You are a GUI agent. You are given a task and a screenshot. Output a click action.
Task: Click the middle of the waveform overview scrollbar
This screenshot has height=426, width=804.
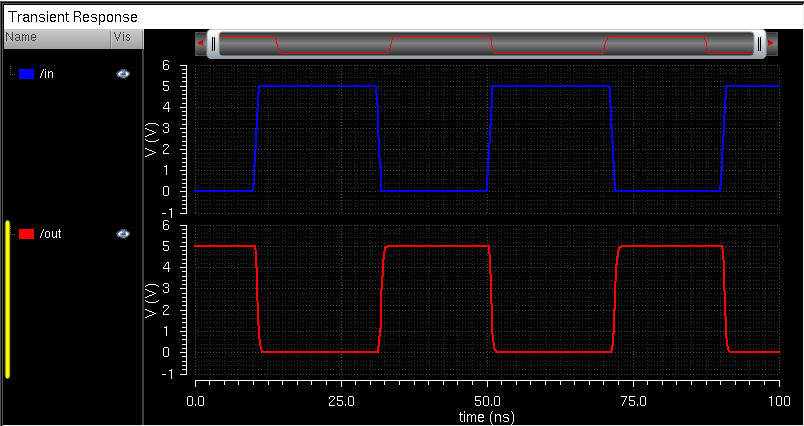click(x=486, y=44)
